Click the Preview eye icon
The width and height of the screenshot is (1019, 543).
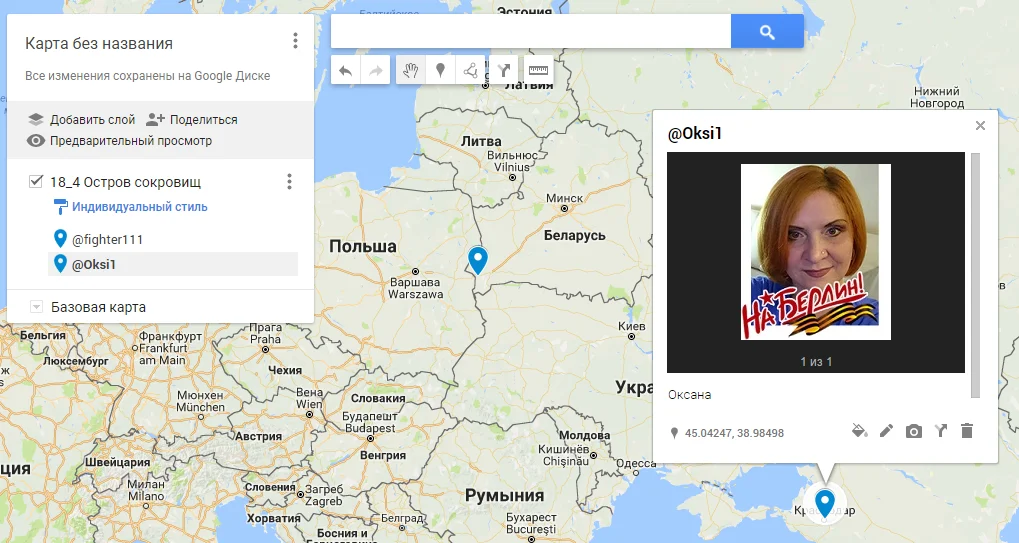(x=36, y=140)
